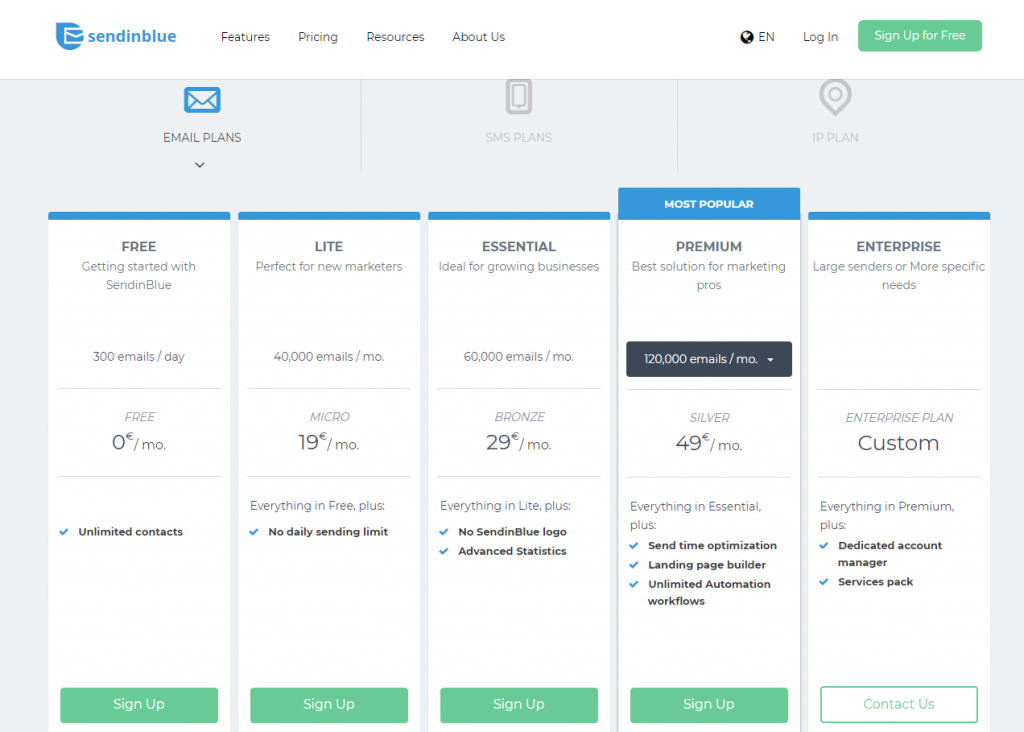Click checkmark beside No daily sending limit

click(x=253, y=532)
